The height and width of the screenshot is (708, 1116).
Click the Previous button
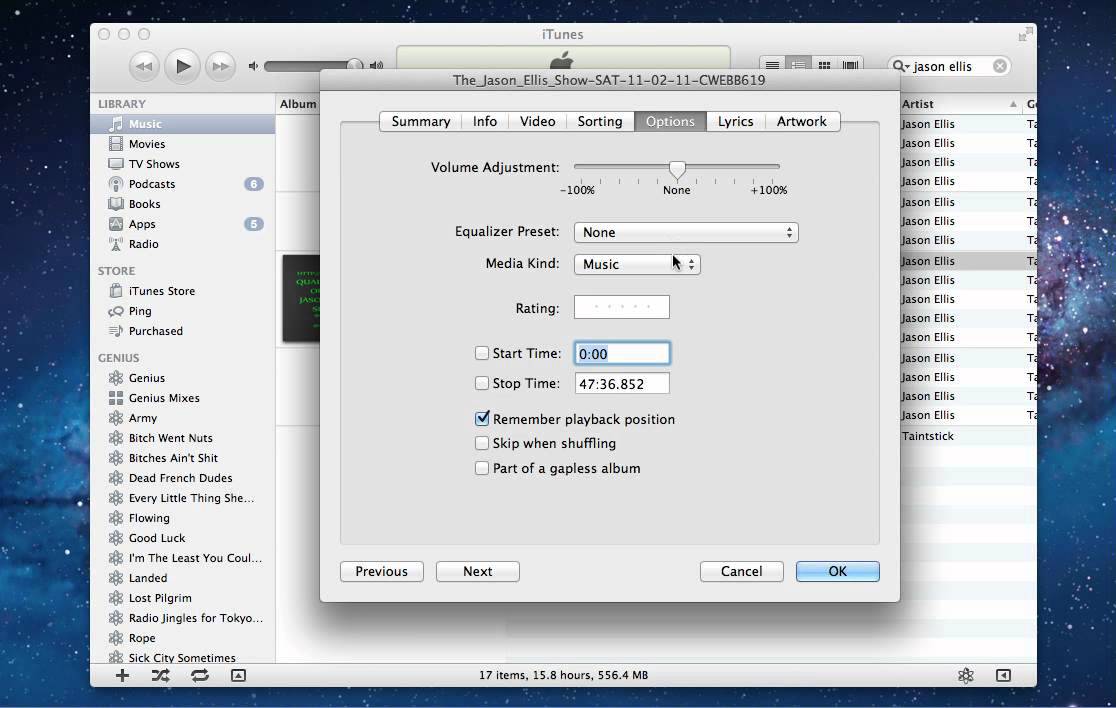point(381,571)
